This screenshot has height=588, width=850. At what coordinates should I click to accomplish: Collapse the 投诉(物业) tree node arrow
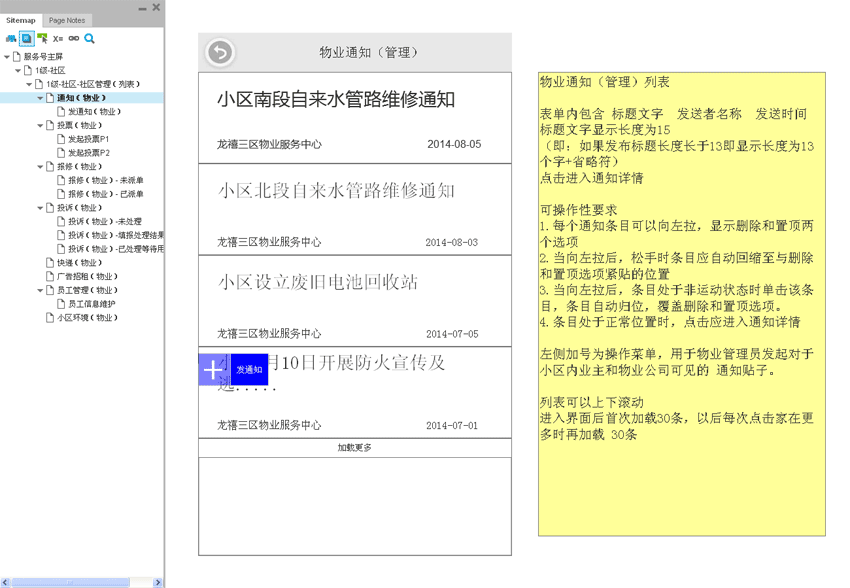point(41,208)
